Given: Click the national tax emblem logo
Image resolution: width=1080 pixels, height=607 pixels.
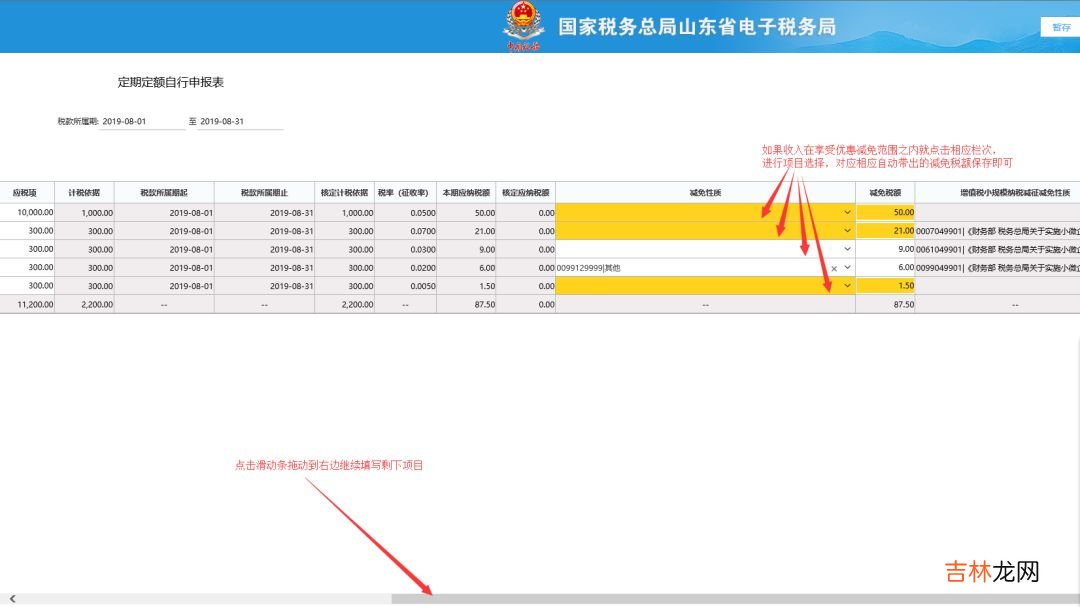Looking at the screenshot, I should [x=523, y=26].
